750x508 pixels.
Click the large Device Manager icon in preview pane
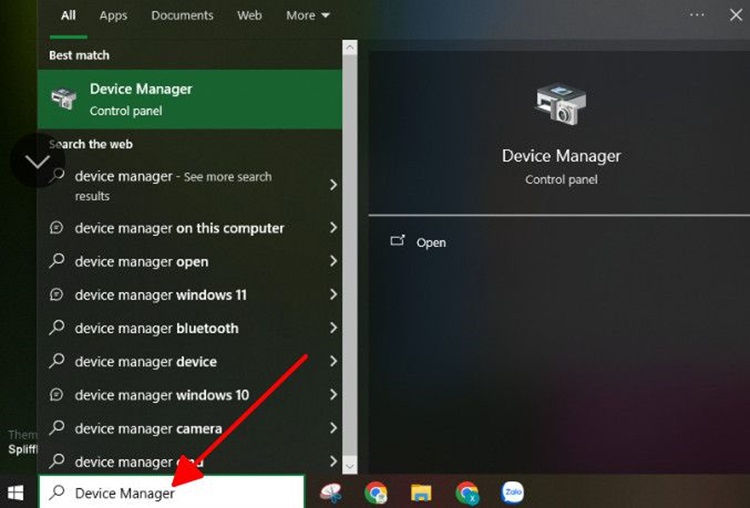tap(561, 105)
